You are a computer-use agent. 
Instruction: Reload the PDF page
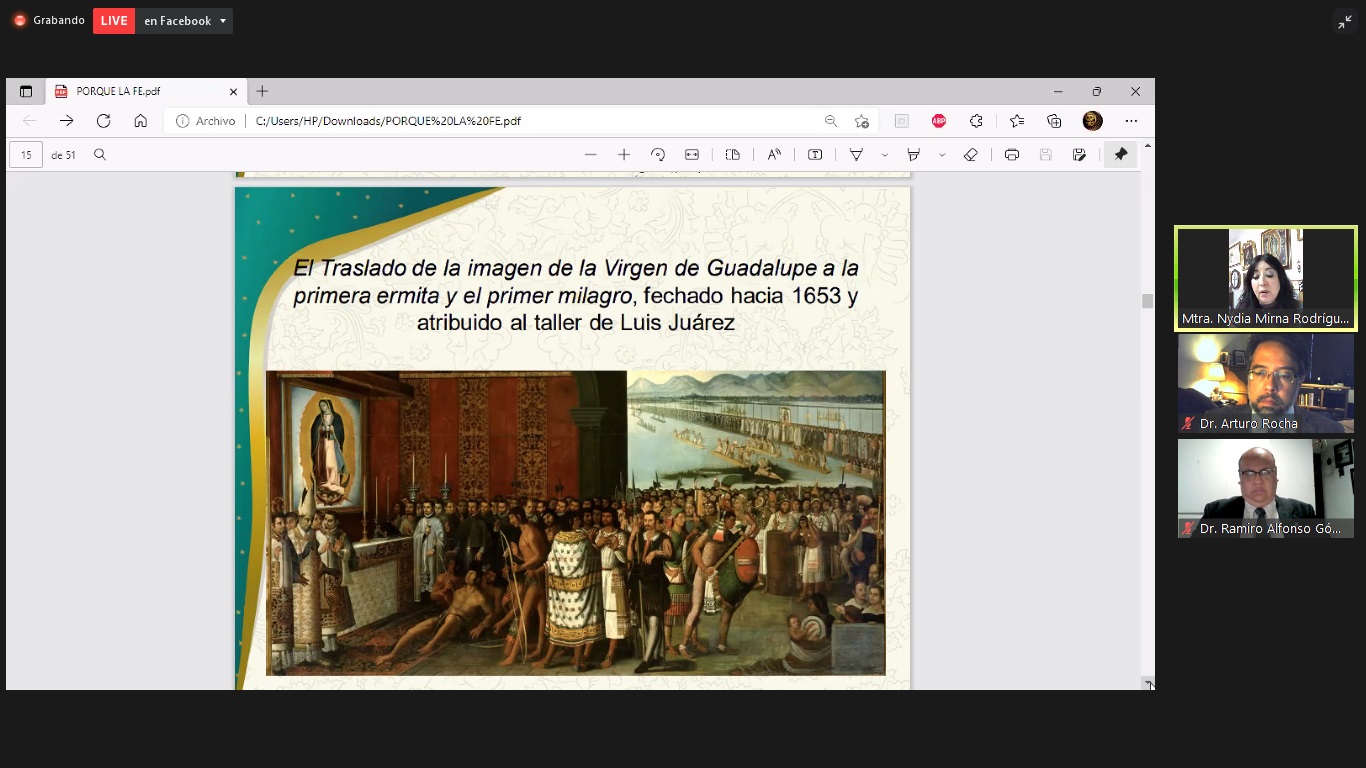pyautogui.click(x=103, y=121)
